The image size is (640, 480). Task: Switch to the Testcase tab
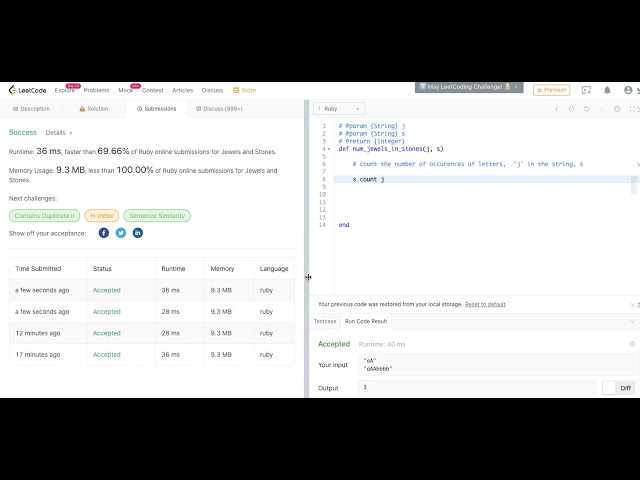tap(325, 322)
